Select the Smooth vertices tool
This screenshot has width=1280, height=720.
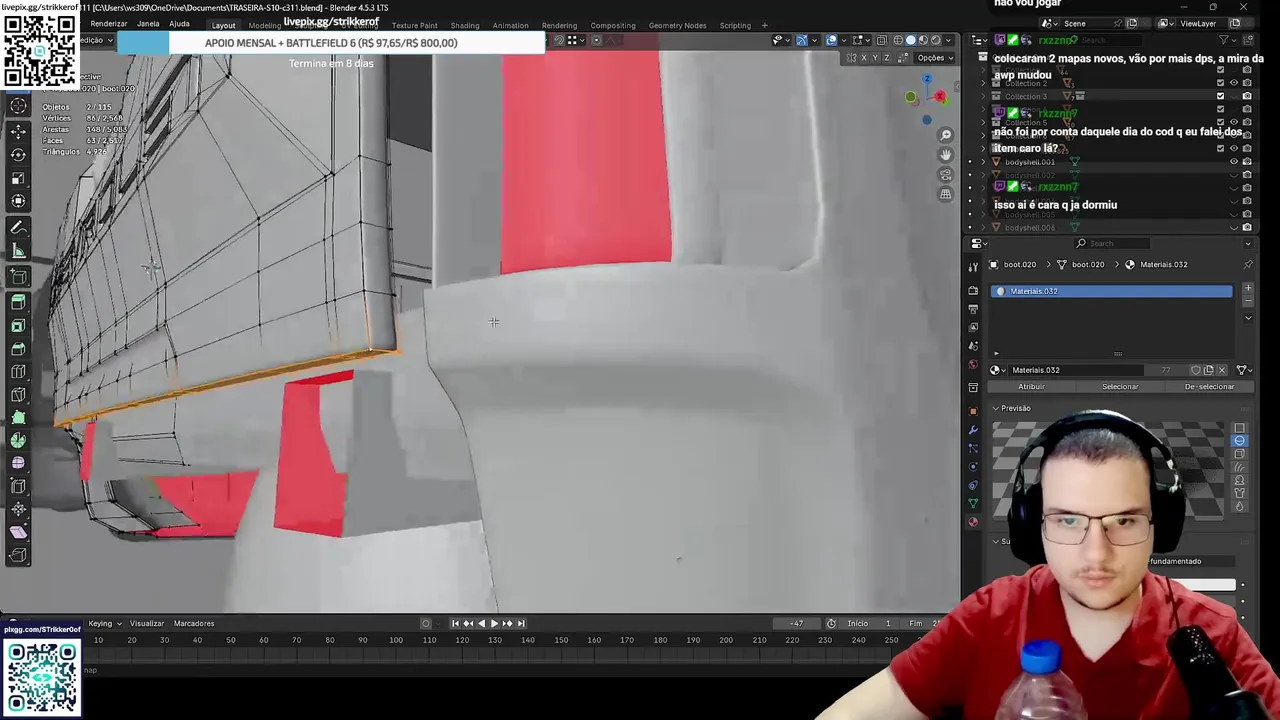pyautogui.click(x=18, y=463)
